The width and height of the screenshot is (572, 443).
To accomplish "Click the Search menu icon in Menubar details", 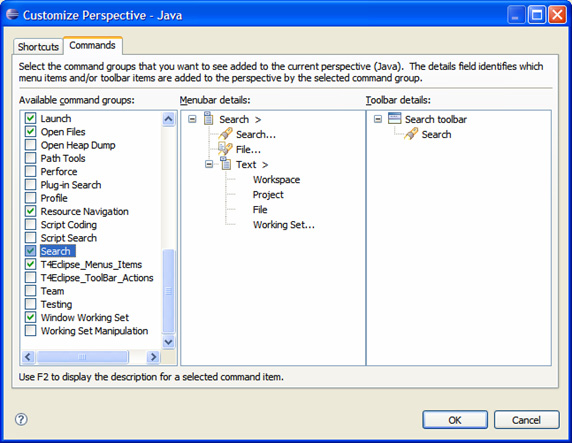I will pos(209,119).
